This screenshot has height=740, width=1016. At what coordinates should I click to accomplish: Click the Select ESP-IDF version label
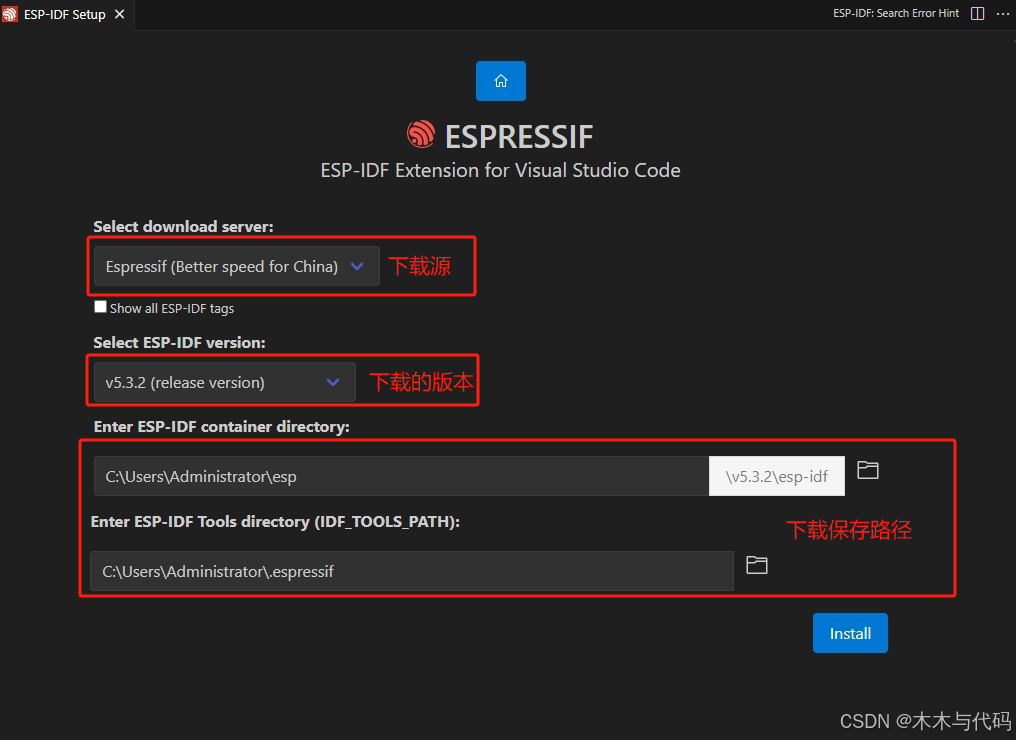tap(179, 343)
